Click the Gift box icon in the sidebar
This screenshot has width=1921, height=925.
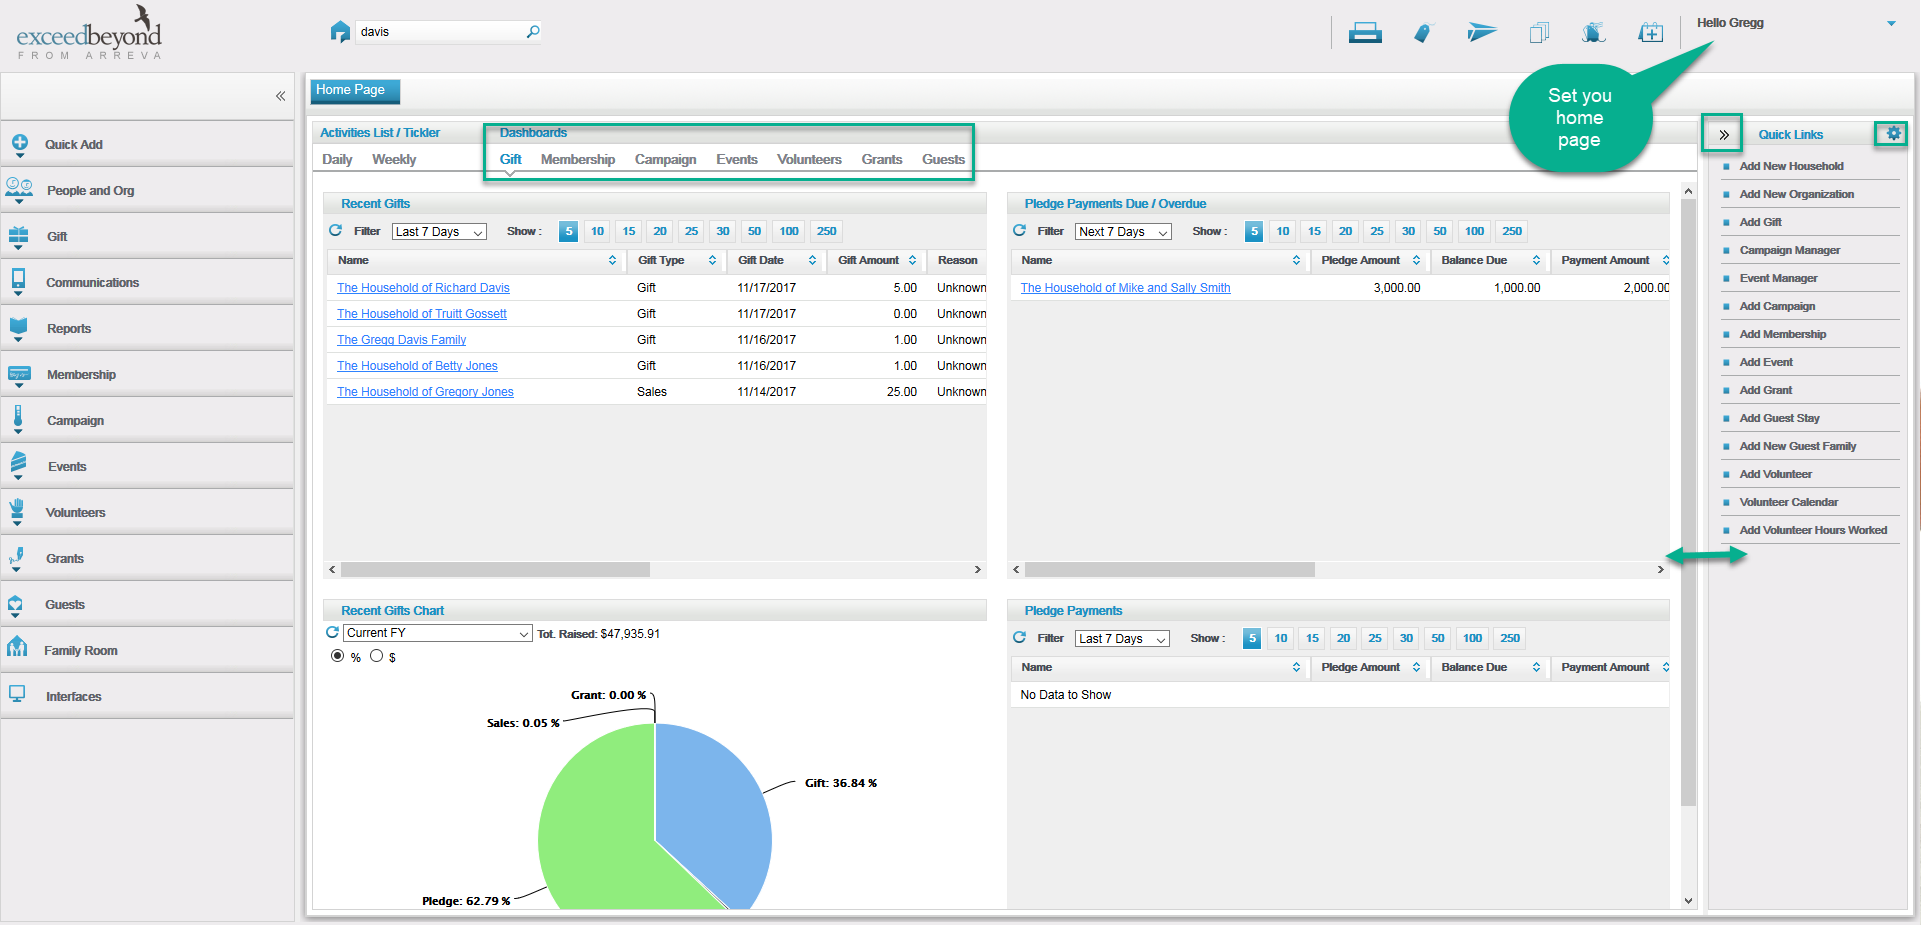tap(18, 236)
